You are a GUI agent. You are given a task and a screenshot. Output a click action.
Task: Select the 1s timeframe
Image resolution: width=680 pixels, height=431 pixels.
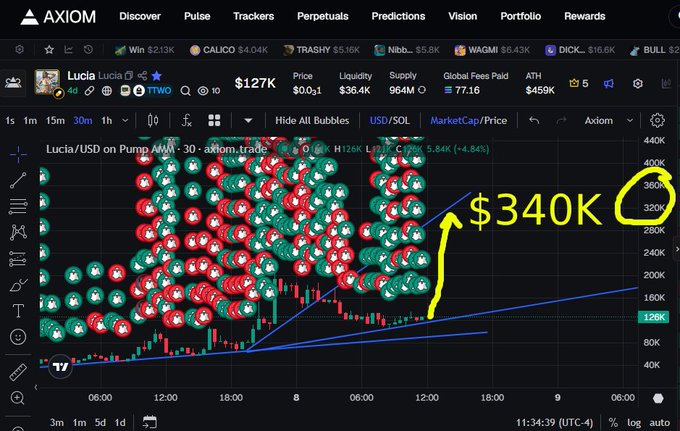tap(10, 121)
